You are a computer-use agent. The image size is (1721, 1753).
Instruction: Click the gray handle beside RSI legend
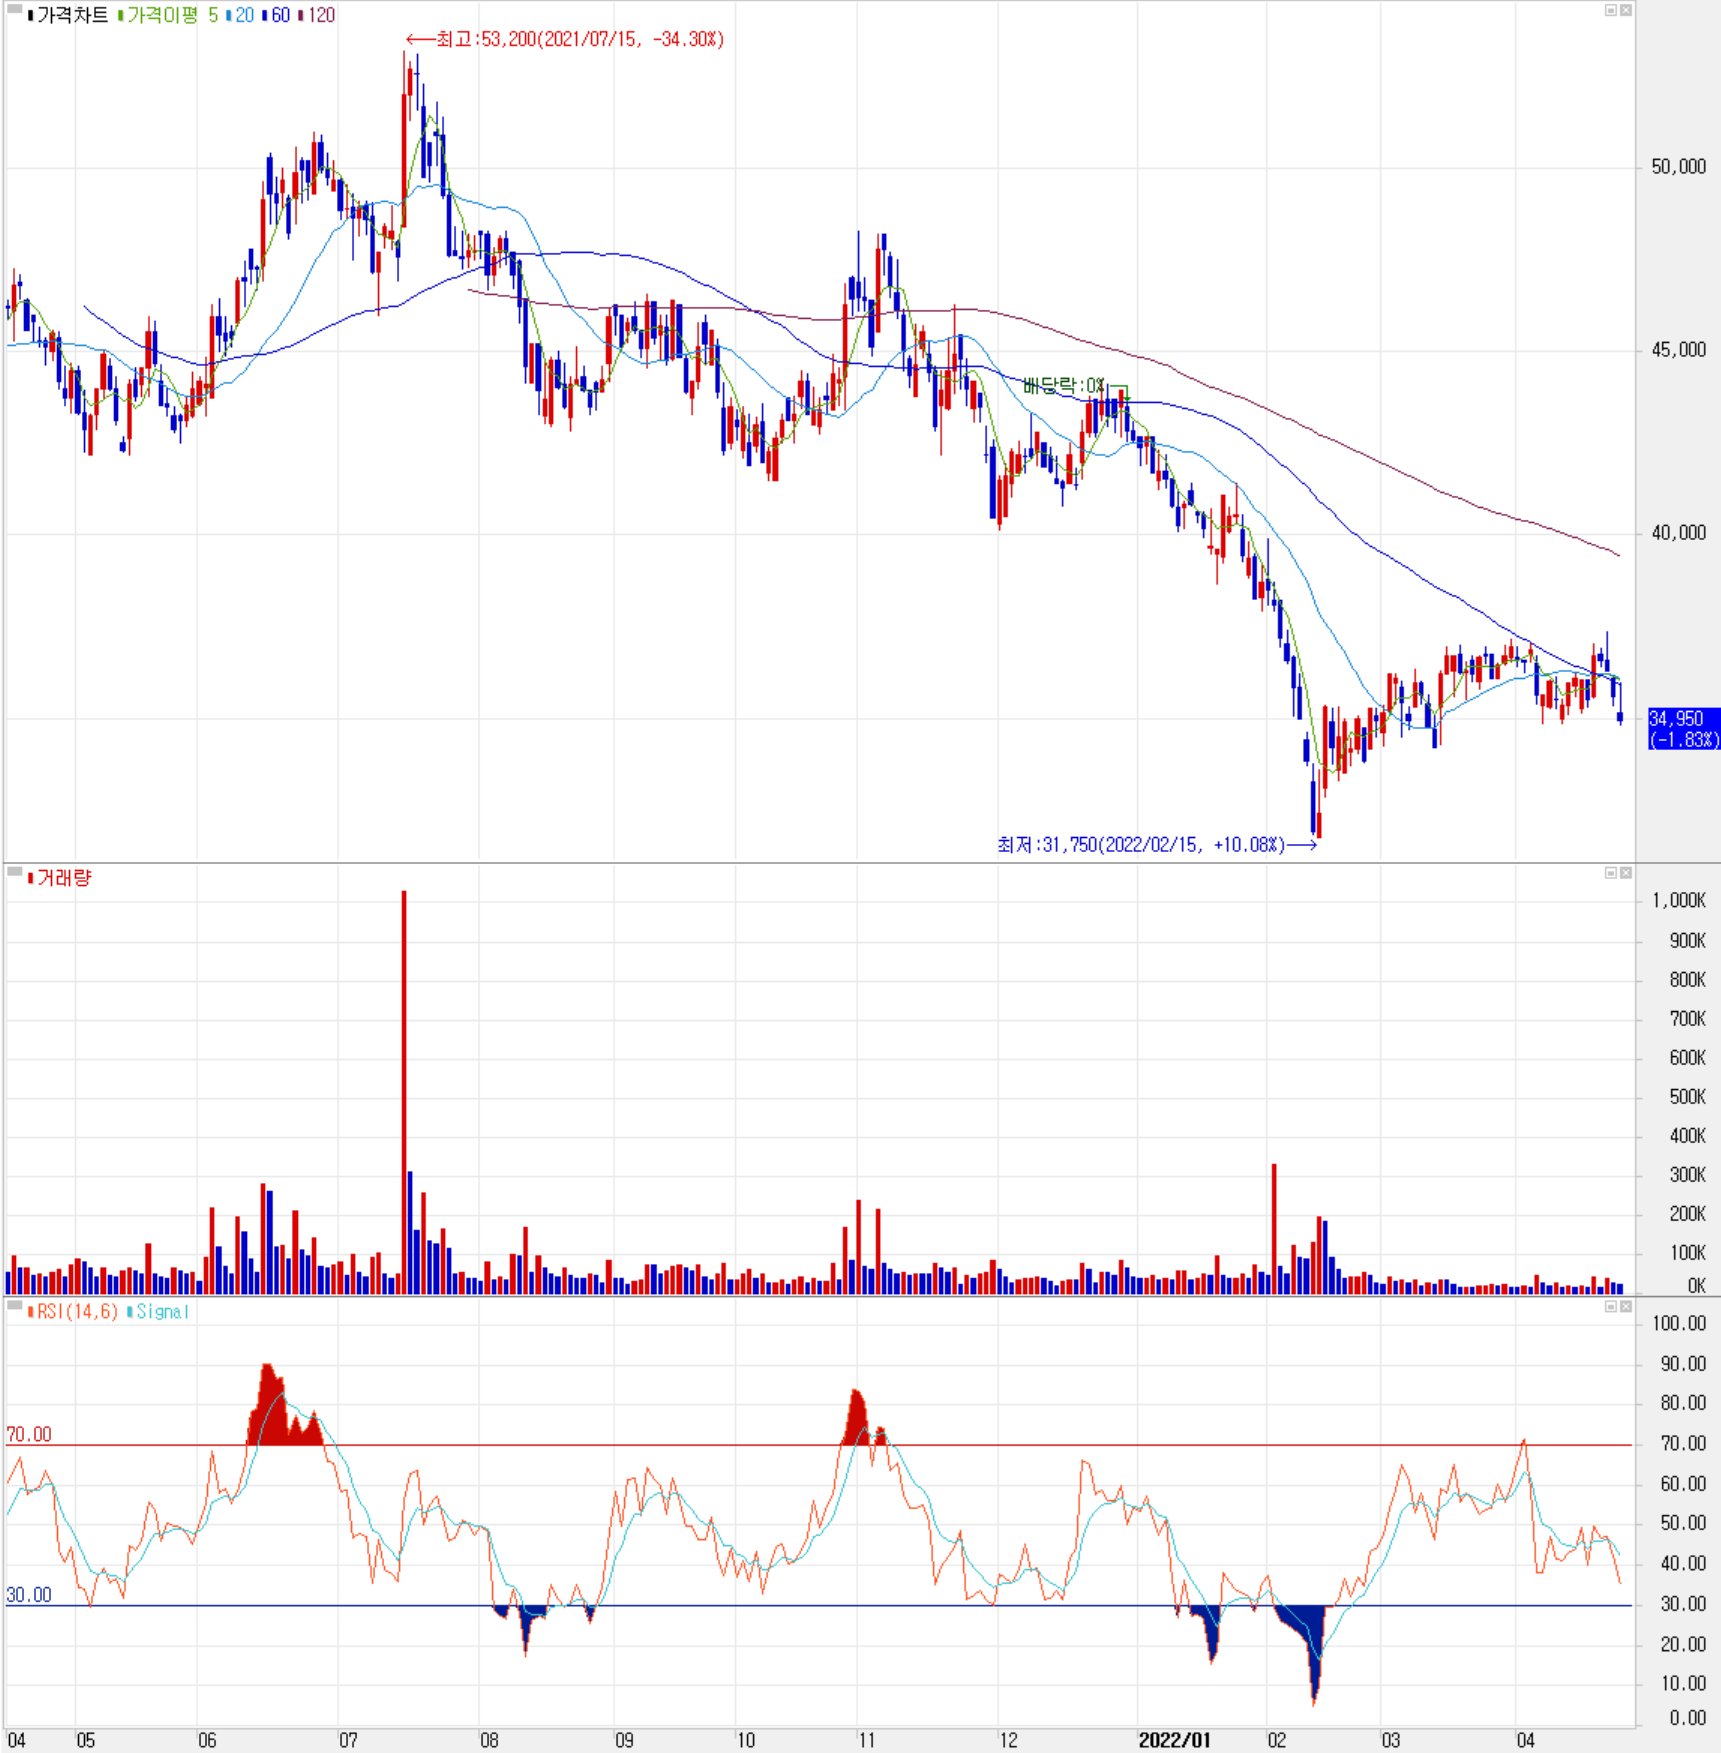tap(15, 1305)
